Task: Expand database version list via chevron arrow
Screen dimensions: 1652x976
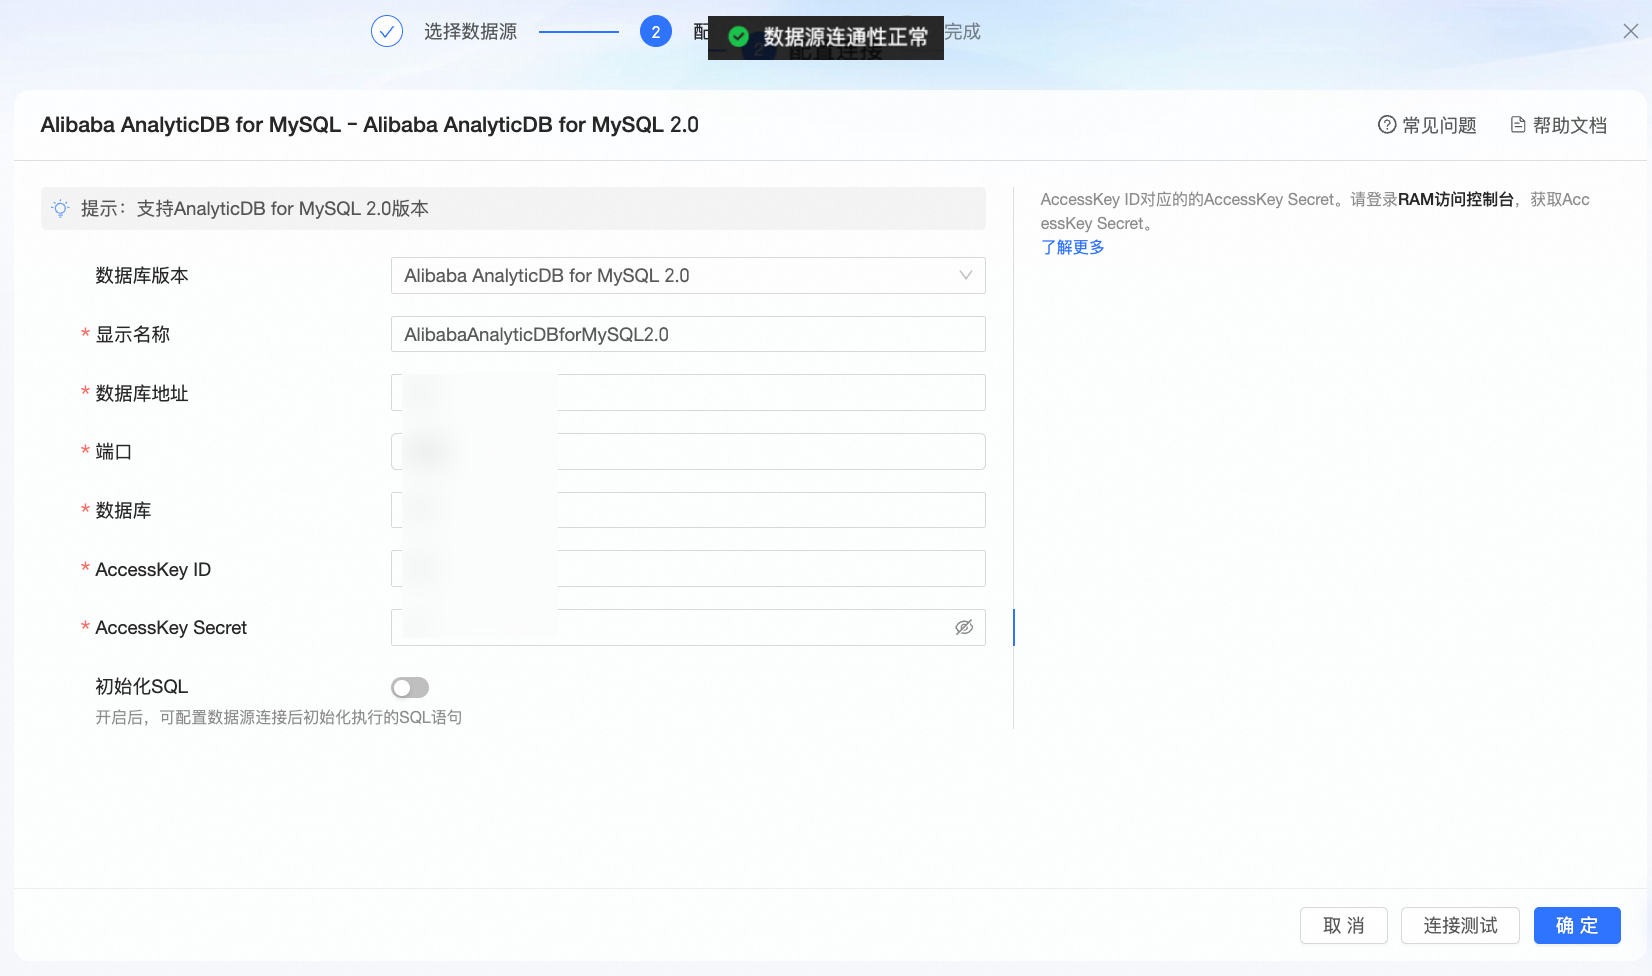Action: pyautogui.click(x=966, y=276)
